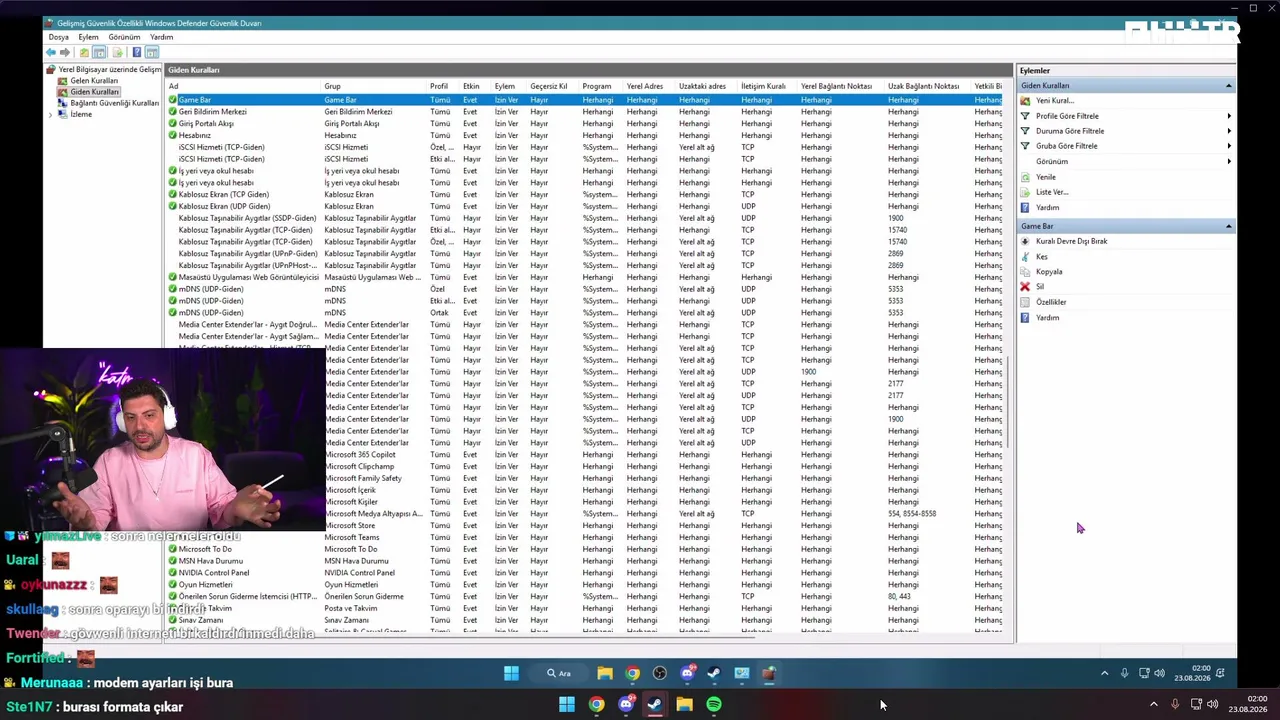1280x720 pixels.
Task: Click the Kes scissors icon
Action: 1025,257
